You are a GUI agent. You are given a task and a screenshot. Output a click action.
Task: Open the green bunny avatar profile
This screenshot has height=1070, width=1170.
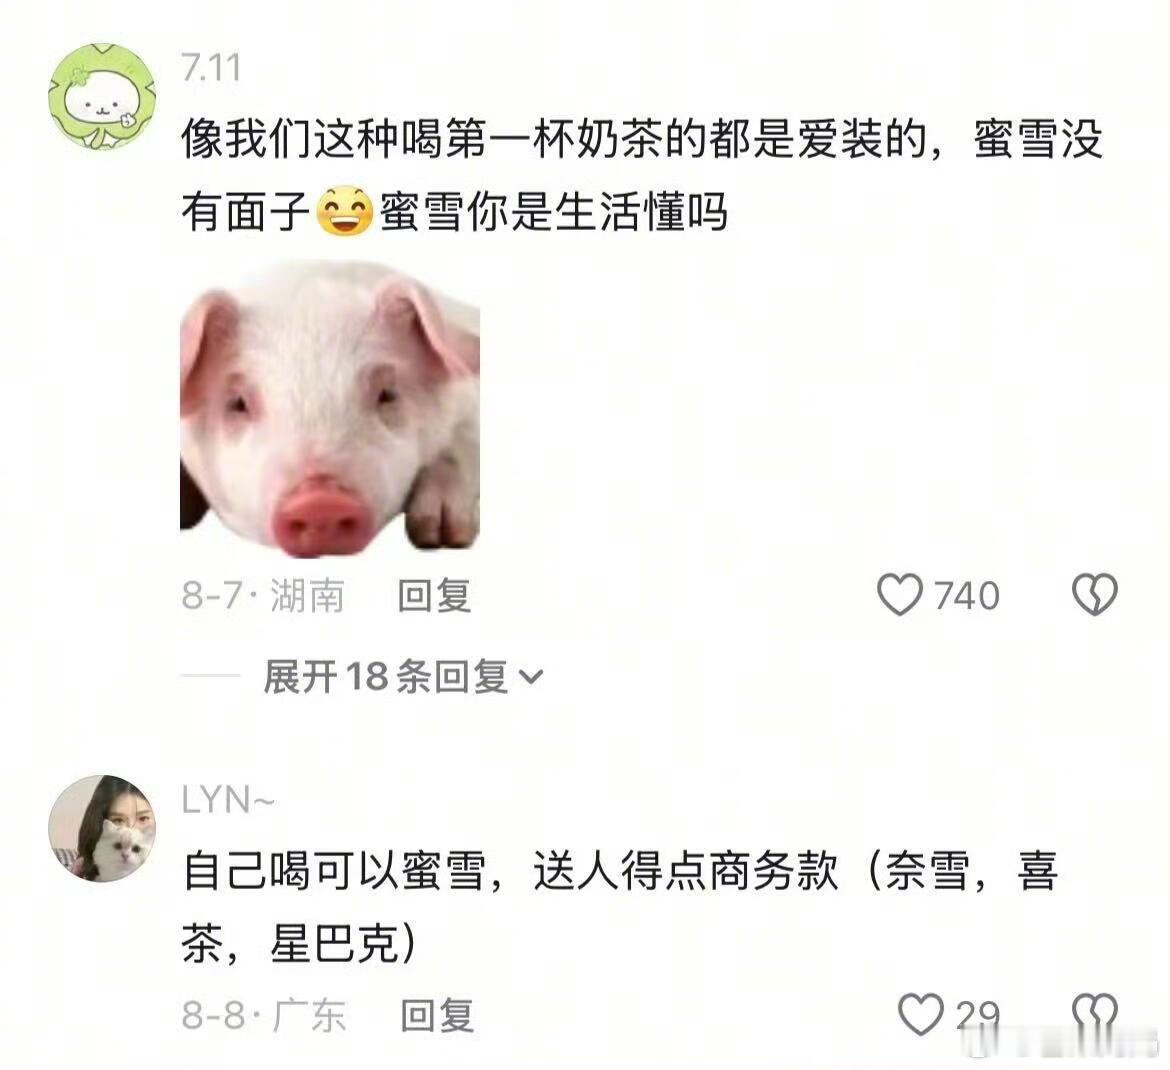point(102,96)
